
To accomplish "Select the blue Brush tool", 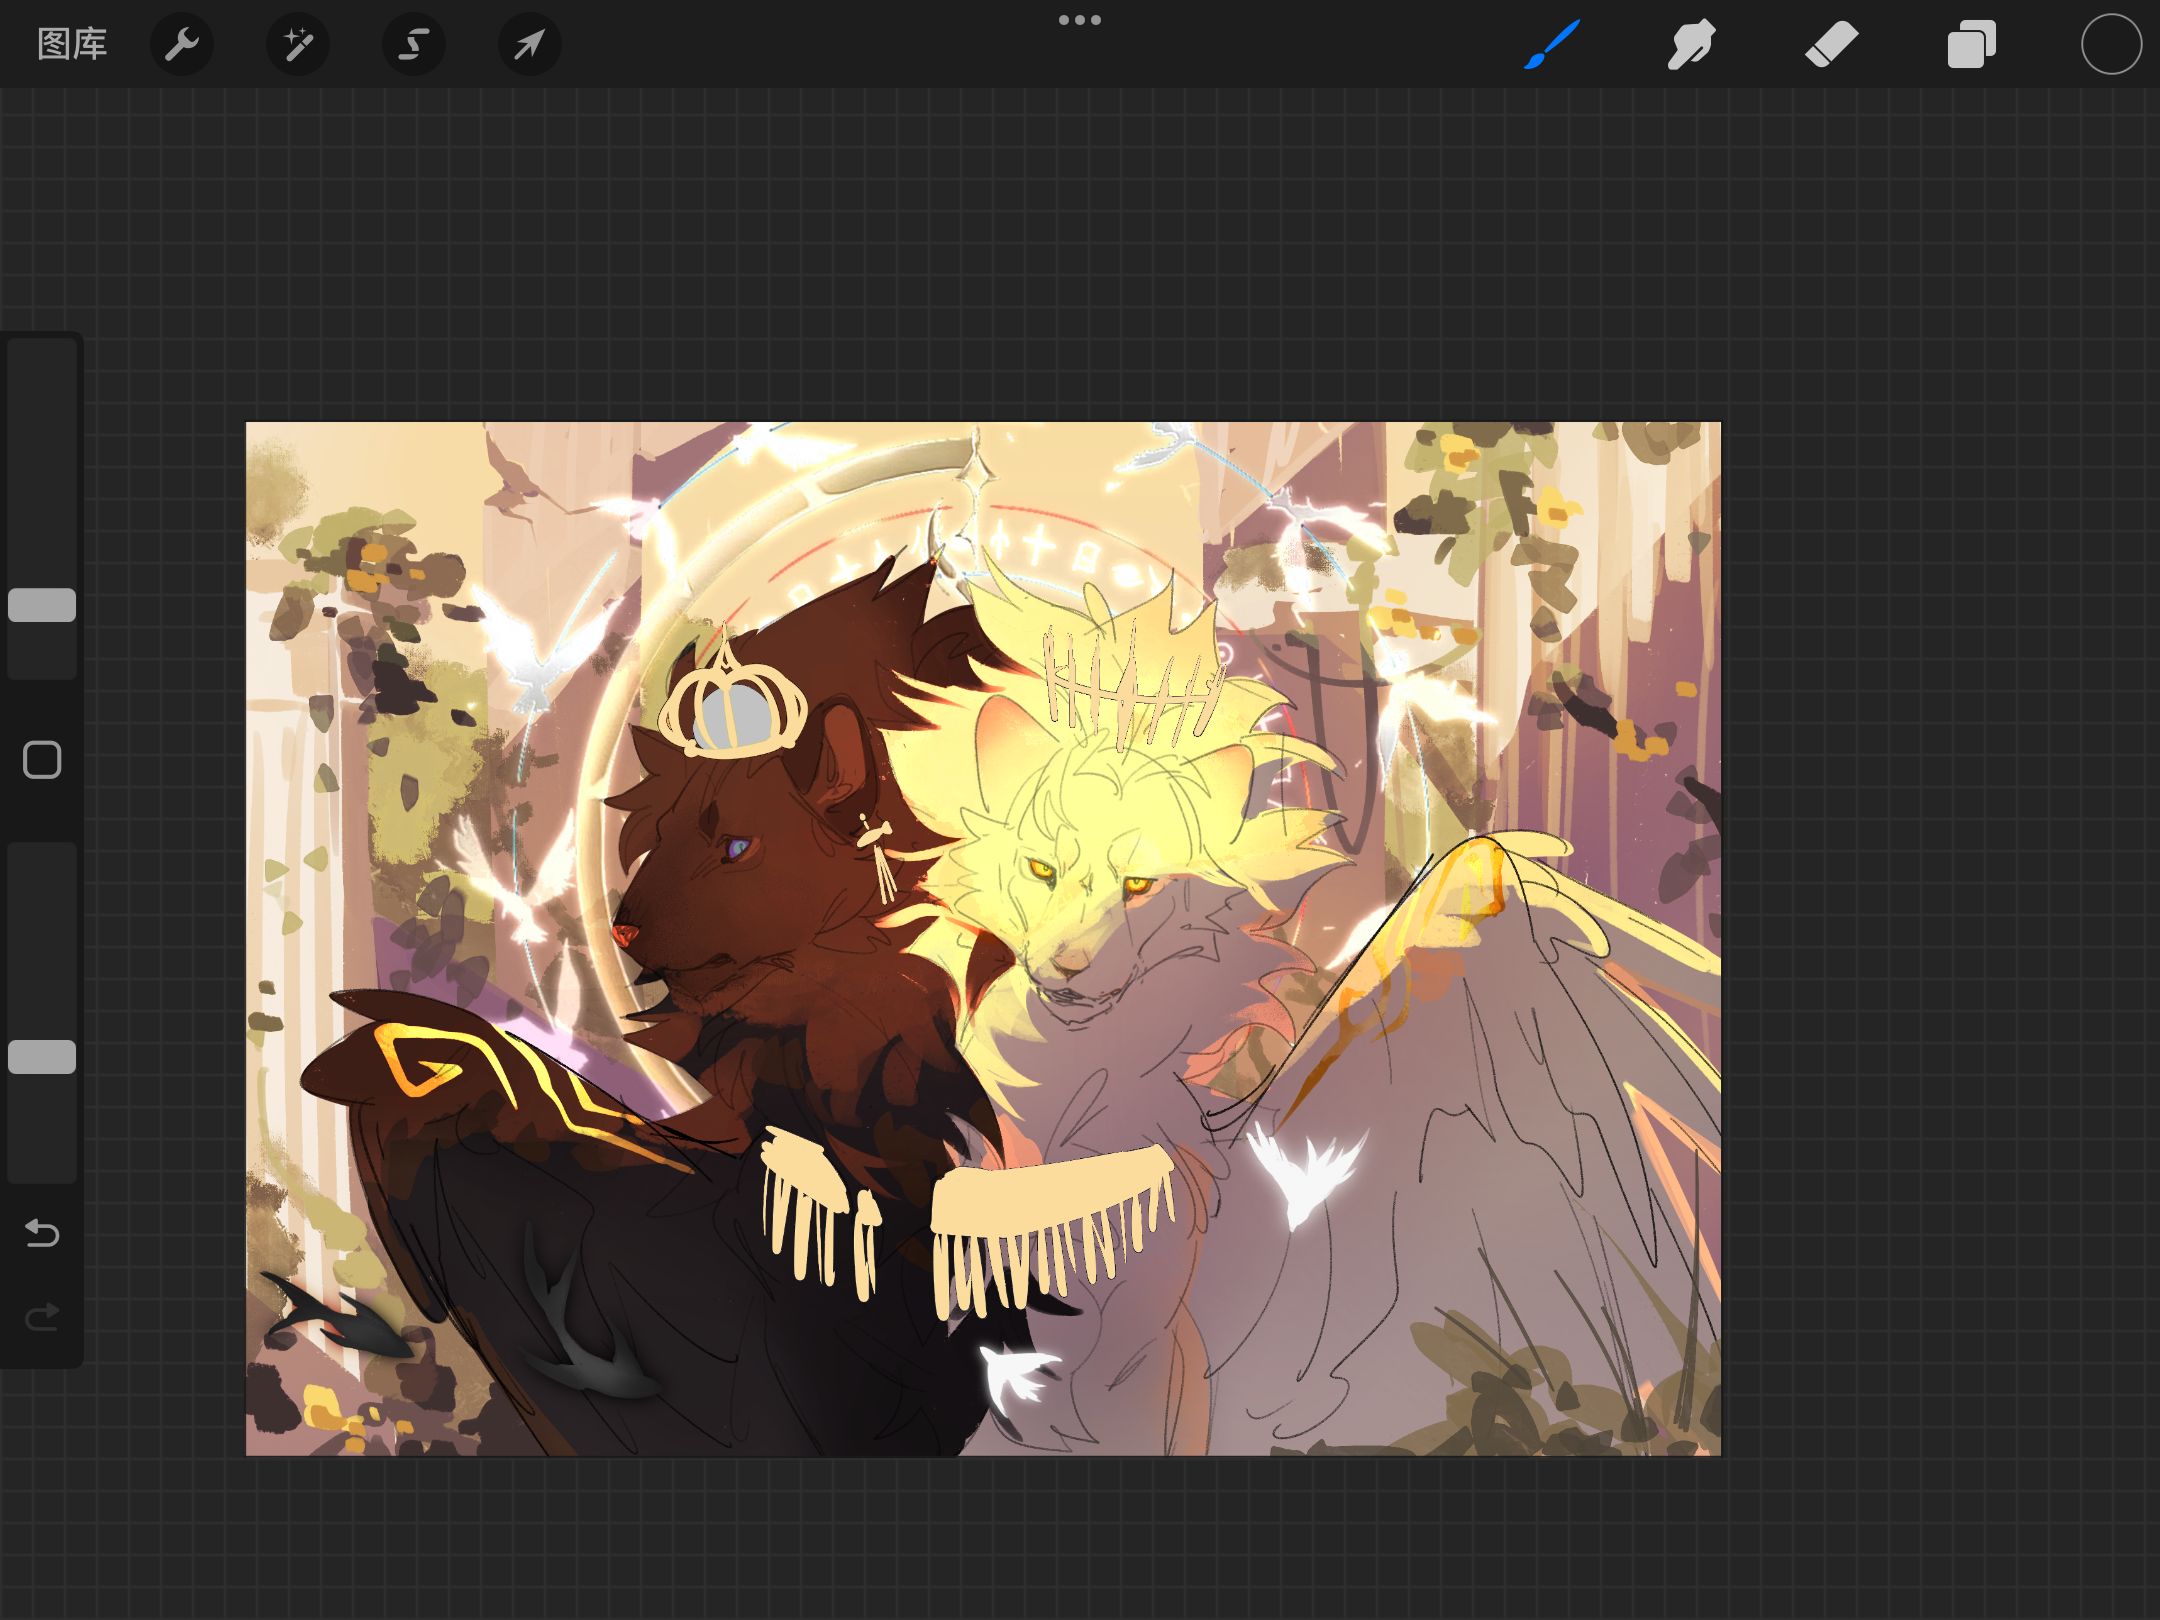I will pos(1552,44).
